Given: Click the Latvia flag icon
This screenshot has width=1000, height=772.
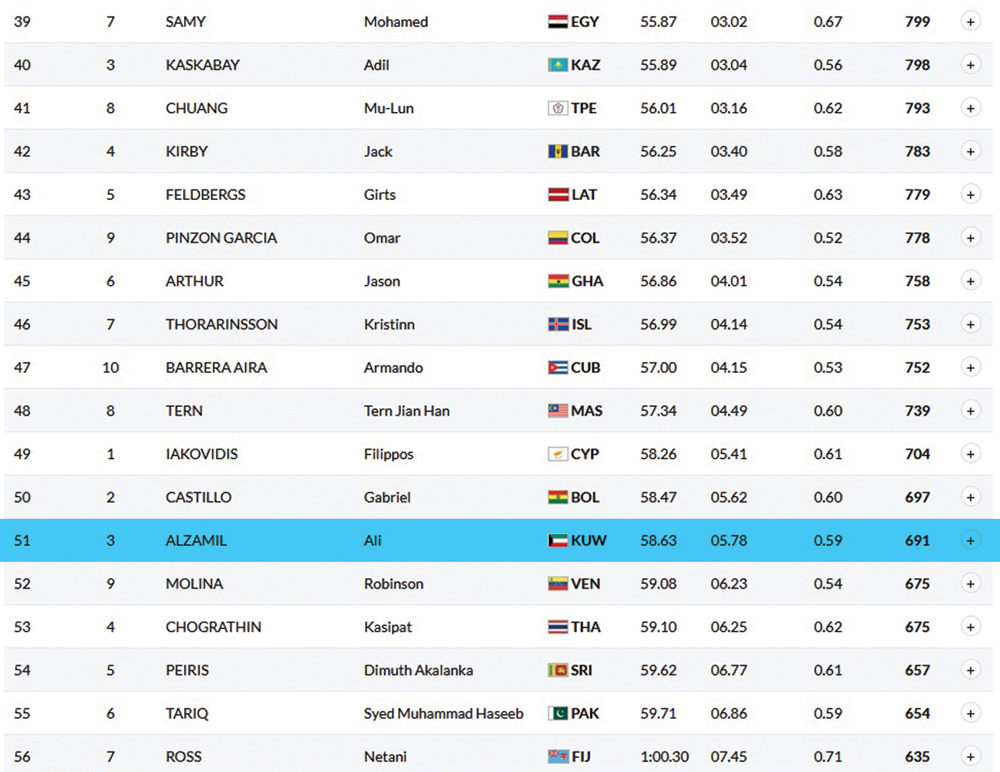Looking at the screenshot, I should tap(558, 195).
